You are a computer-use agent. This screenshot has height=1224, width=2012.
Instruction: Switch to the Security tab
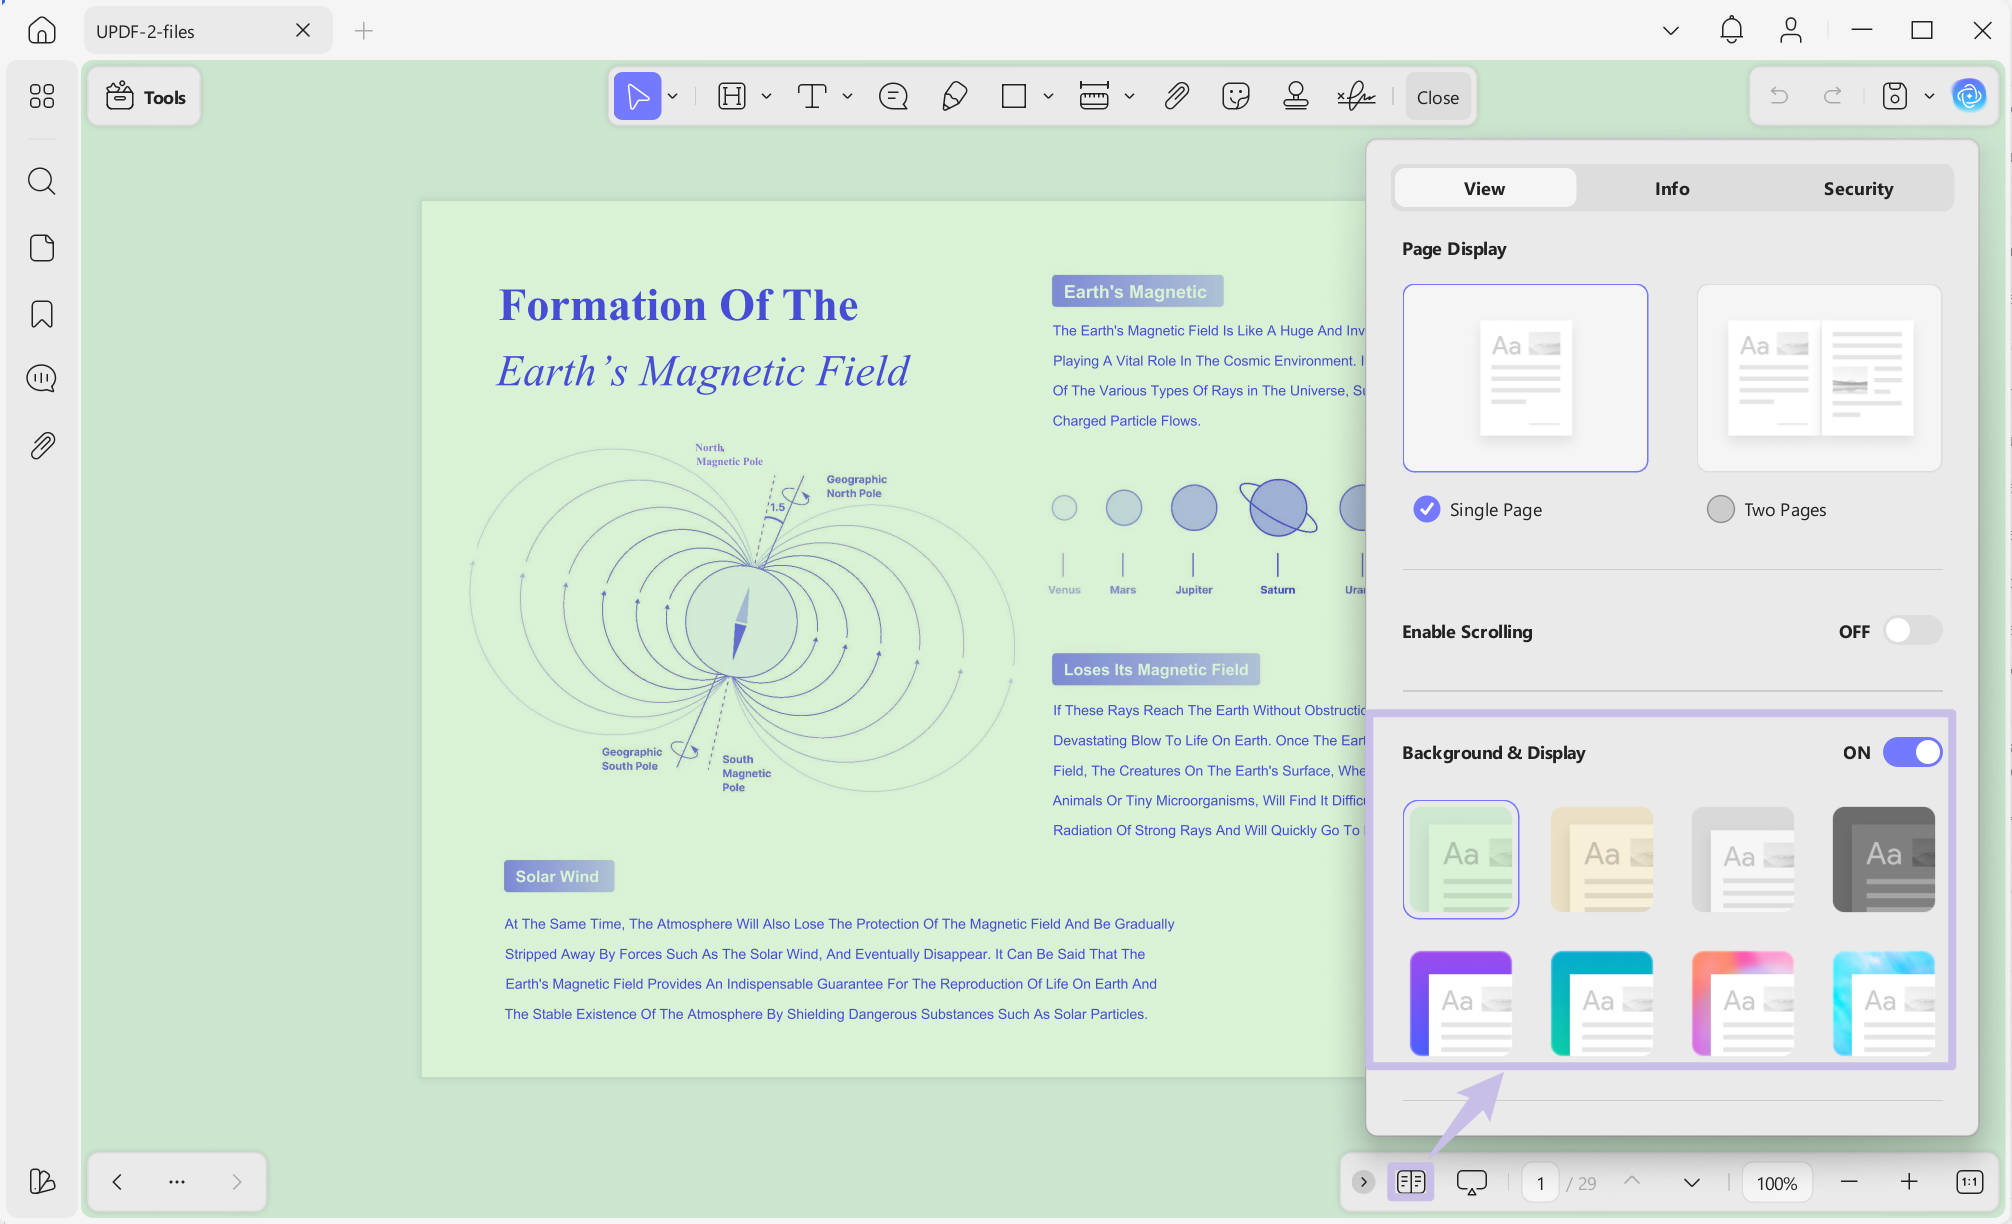coord(1857,188)
